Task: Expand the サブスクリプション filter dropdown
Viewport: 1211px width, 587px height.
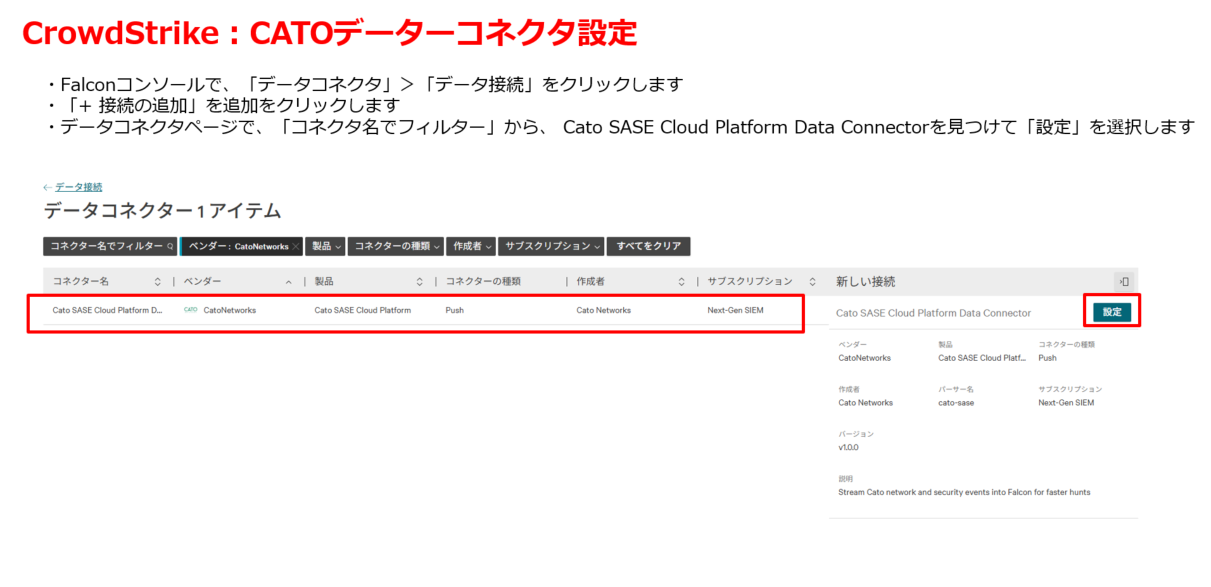Action: tap(553, 246)
